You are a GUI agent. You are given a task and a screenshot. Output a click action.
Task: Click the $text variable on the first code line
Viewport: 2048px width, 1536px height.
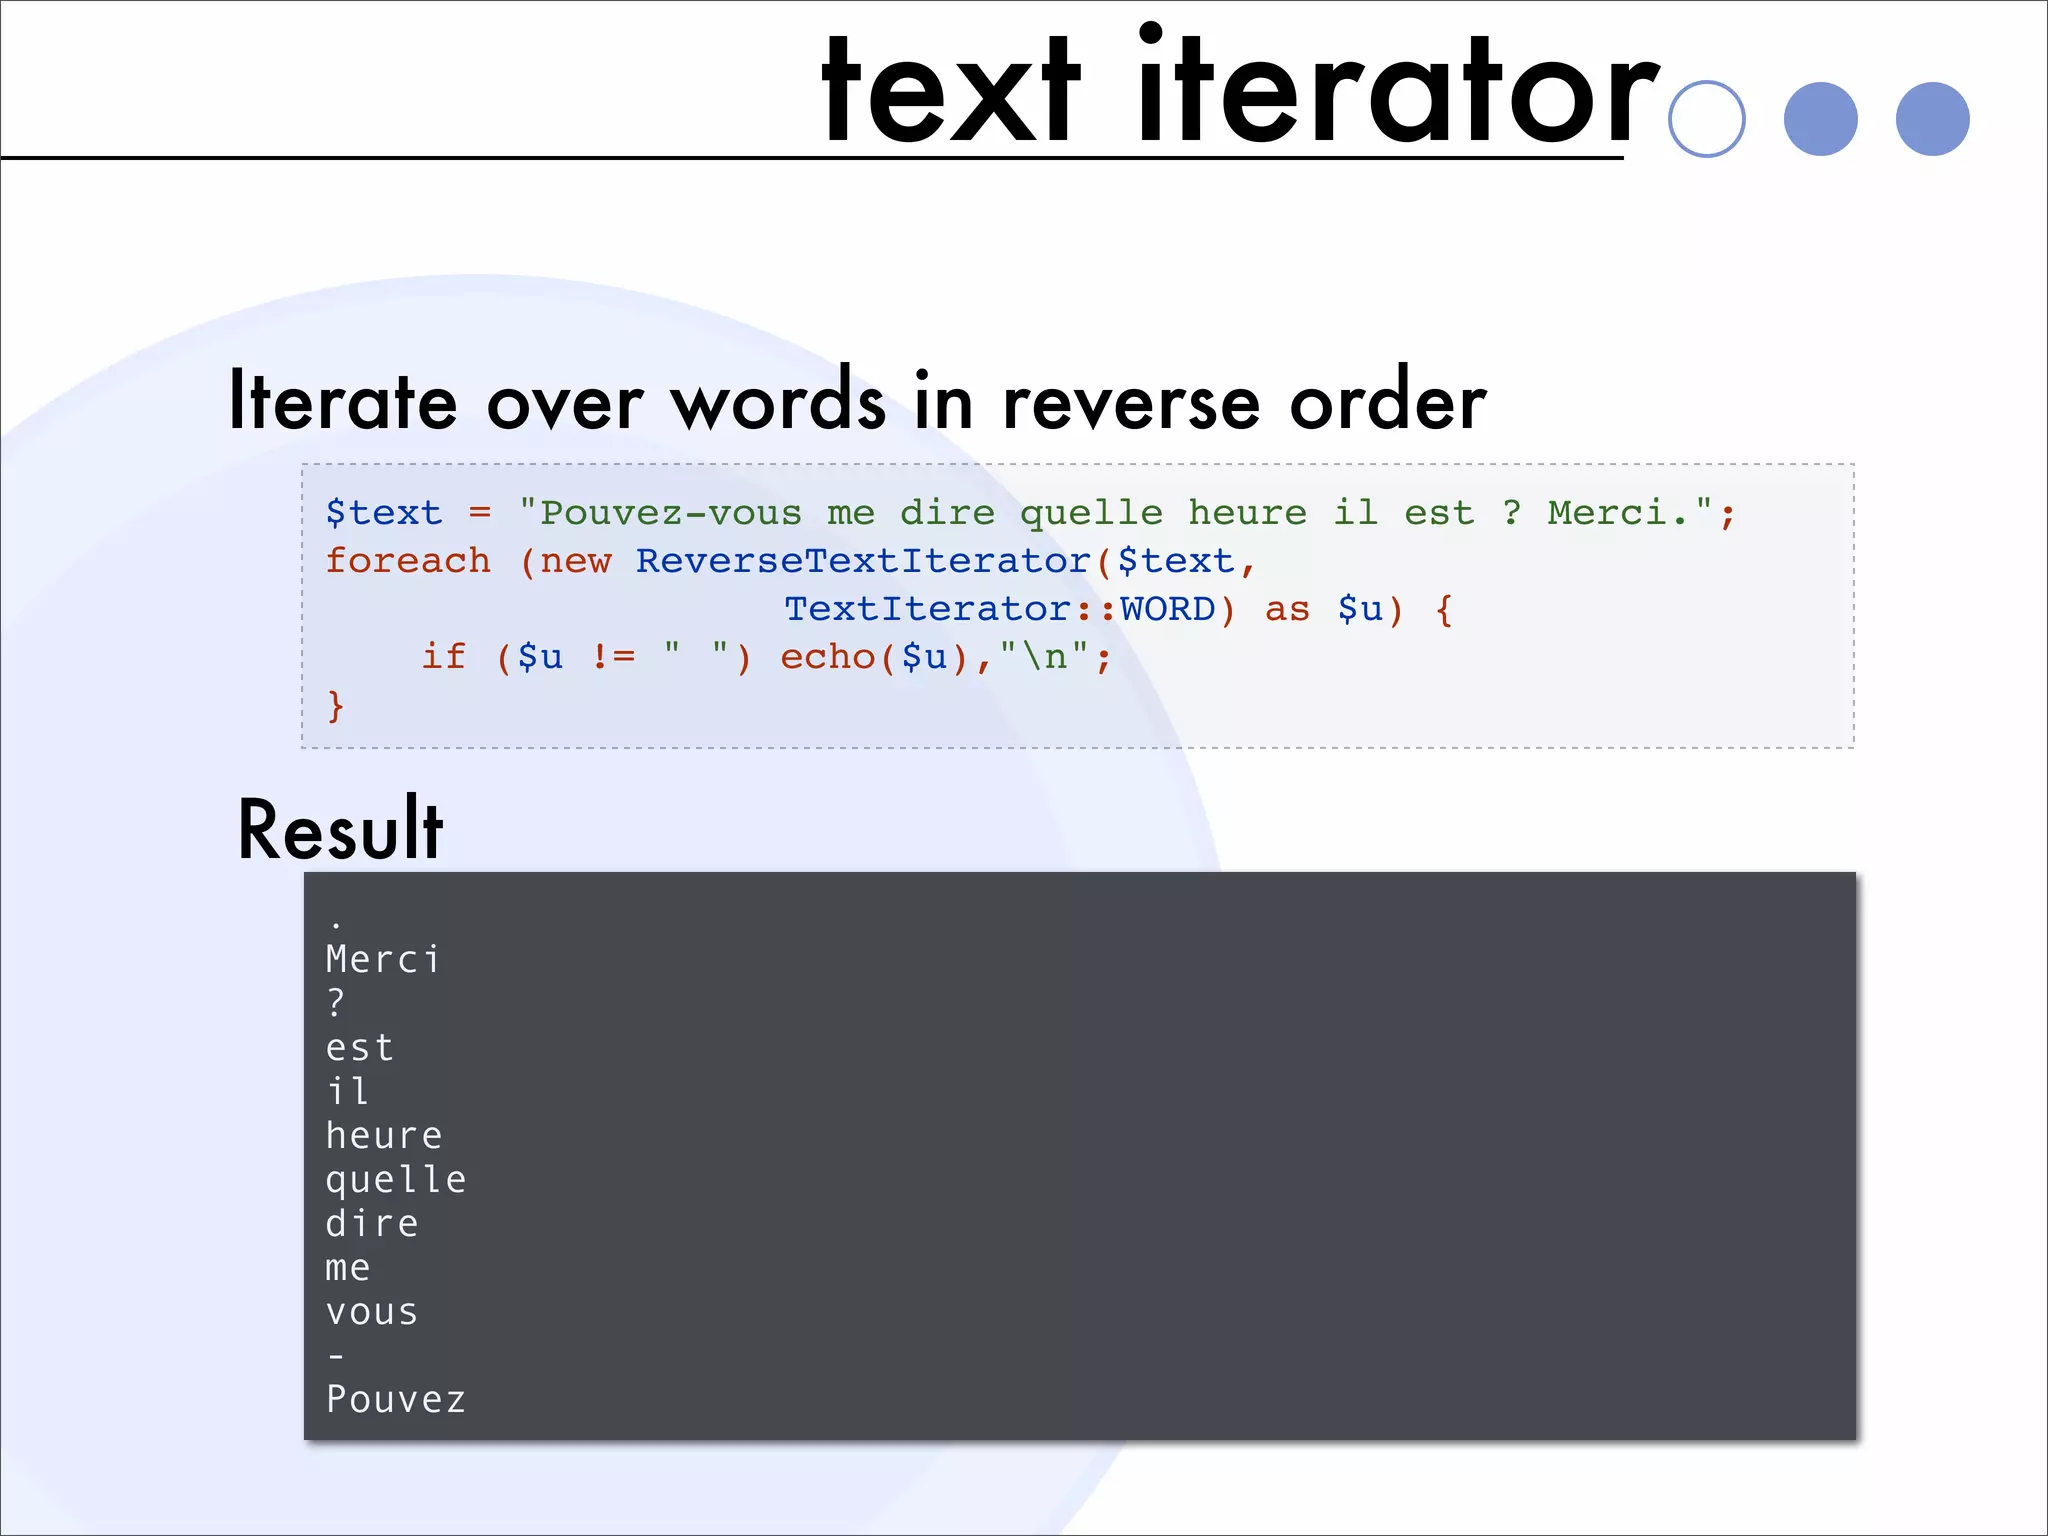pos(383,513)
